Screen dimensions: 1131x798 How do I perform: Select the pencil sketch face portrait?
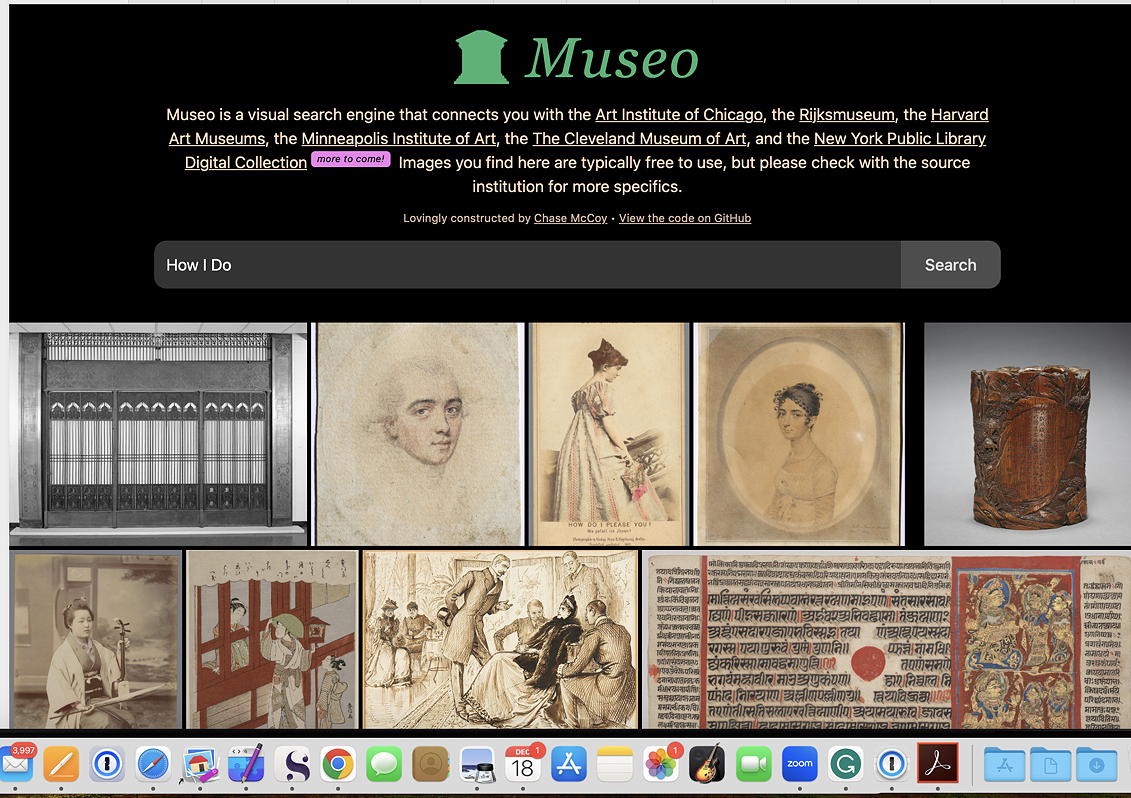point(421,434)
